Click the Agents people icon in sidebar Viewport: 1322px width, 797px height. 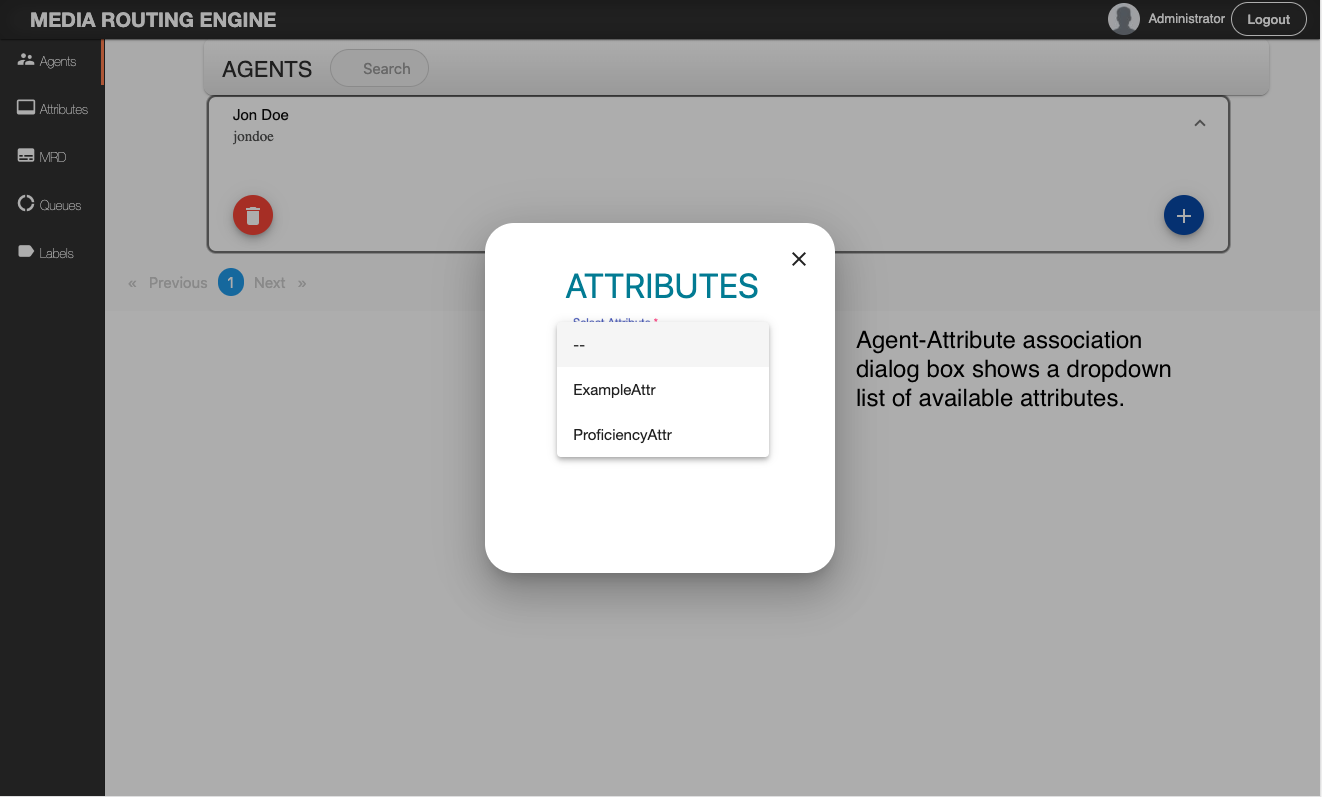26,60
